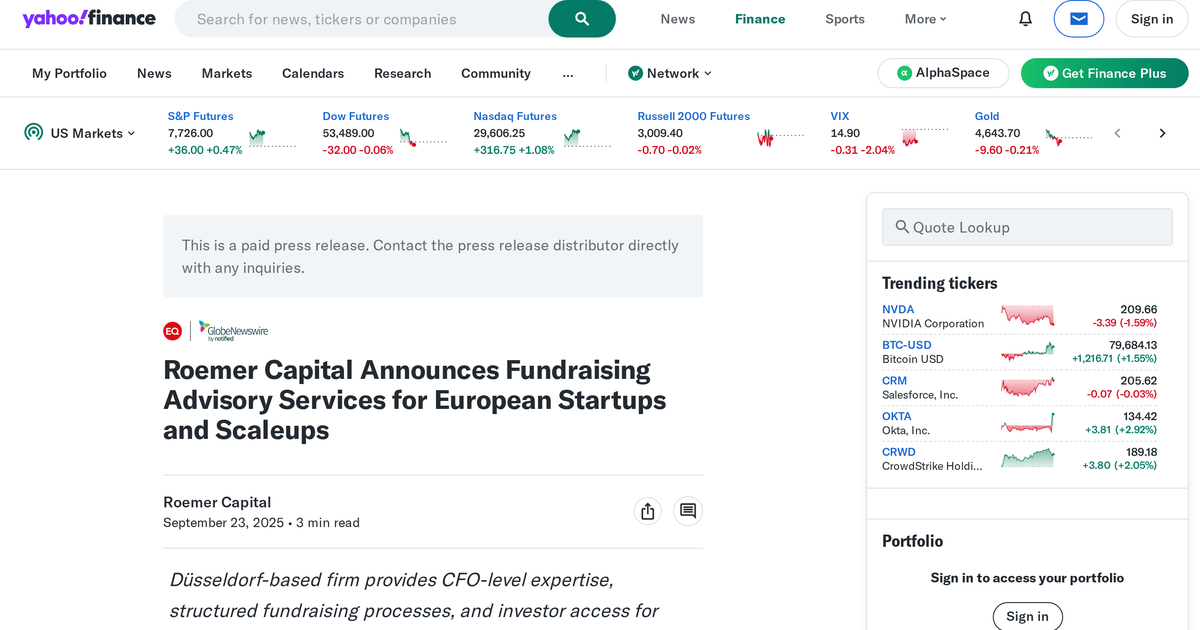Click the Roemer Capital author name
Screen dimensions: 1200x630
(x=217, y=502)
